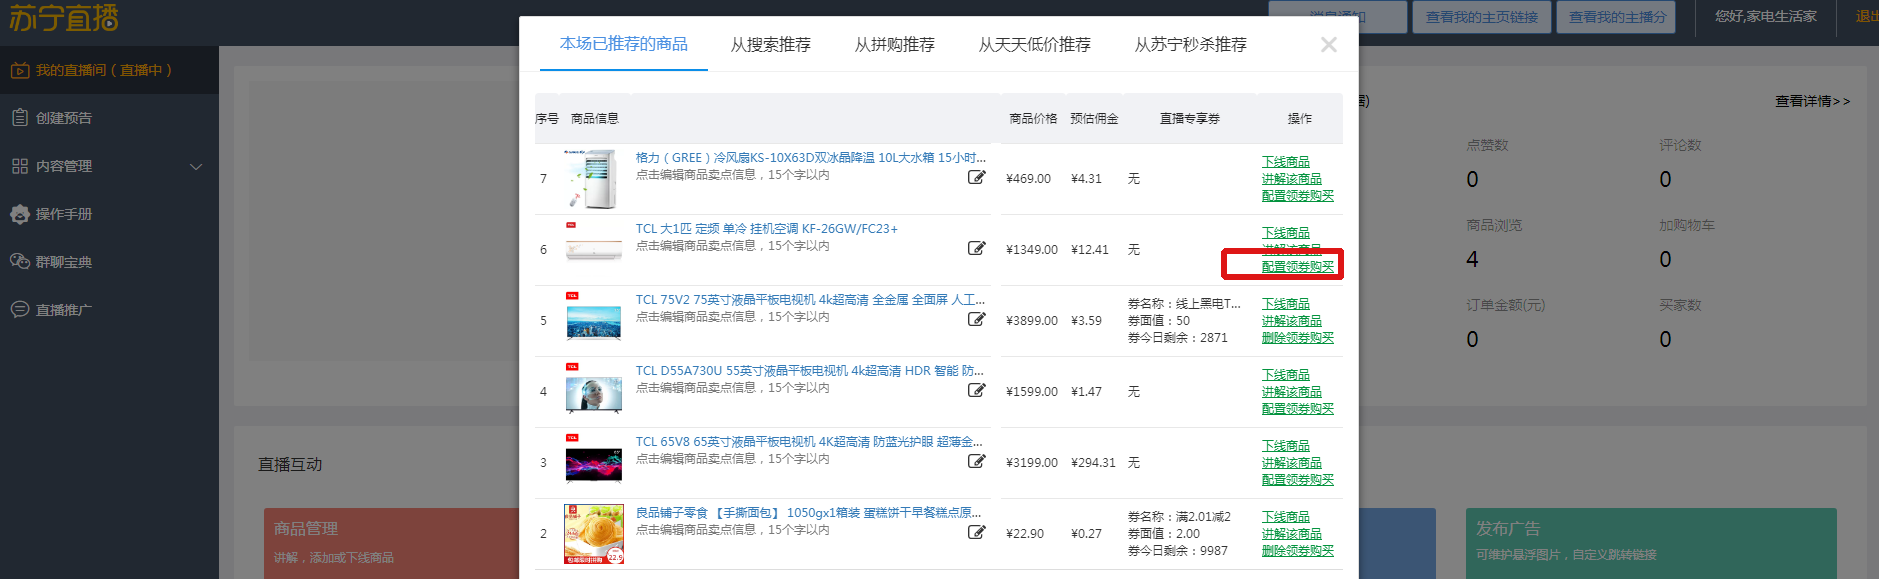Click edit icon for TCL air conditioner row
Image resolution: width=1879 pixels, height=579 pixels.
click(977, 248)
